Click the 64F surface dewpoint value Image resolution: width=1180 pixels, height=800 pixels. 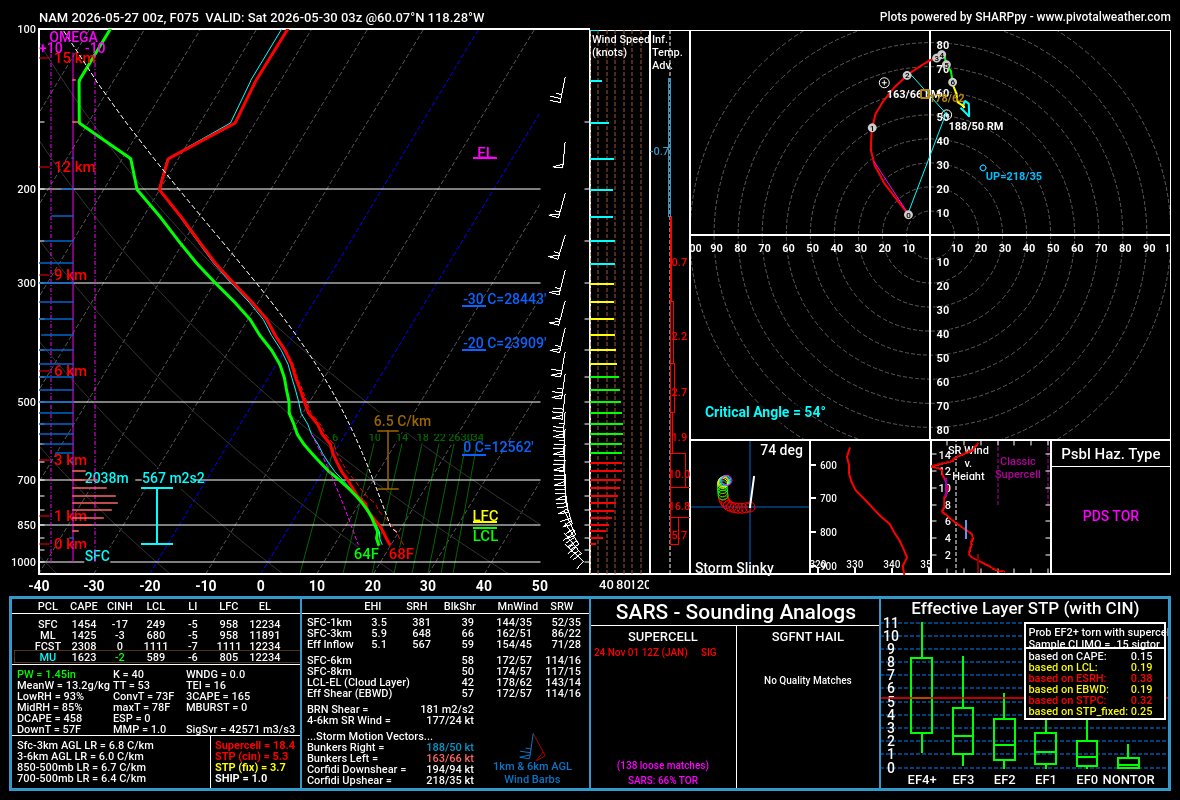point(366,554)
